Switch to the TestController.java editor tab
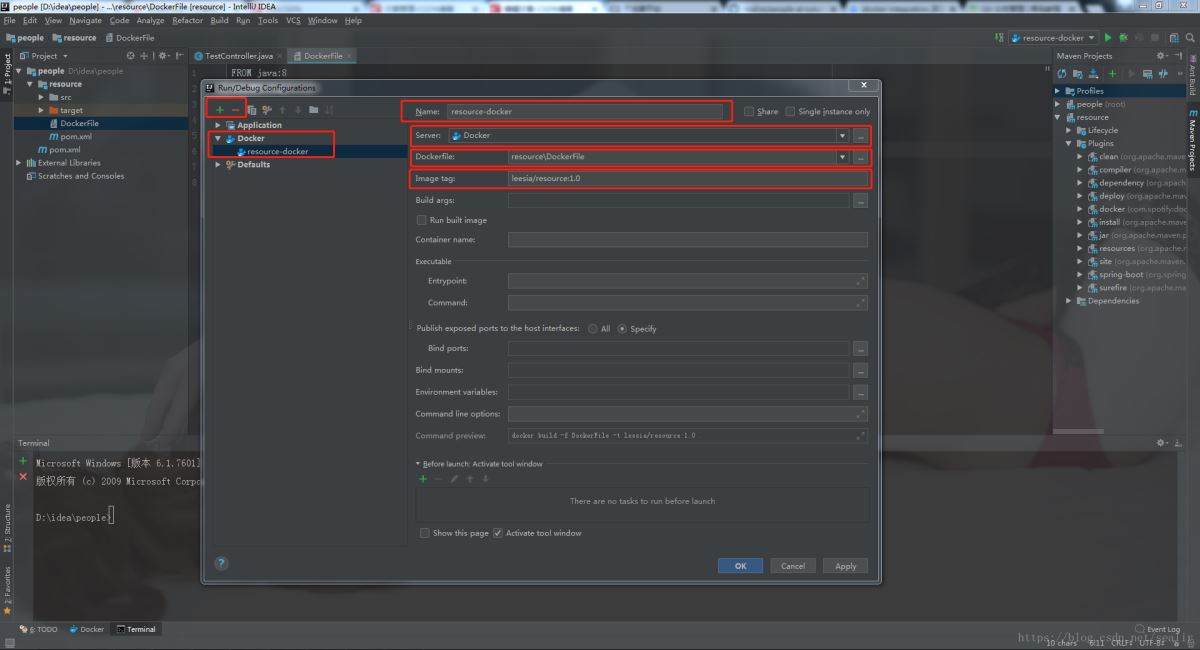Image resolution: width=1200 pixels, height=650 pixels. [238, 56]
